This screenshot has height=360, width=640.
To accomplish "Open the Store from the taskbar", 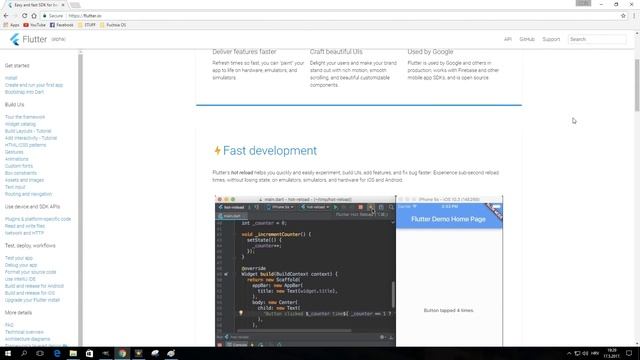I will 89,353.
